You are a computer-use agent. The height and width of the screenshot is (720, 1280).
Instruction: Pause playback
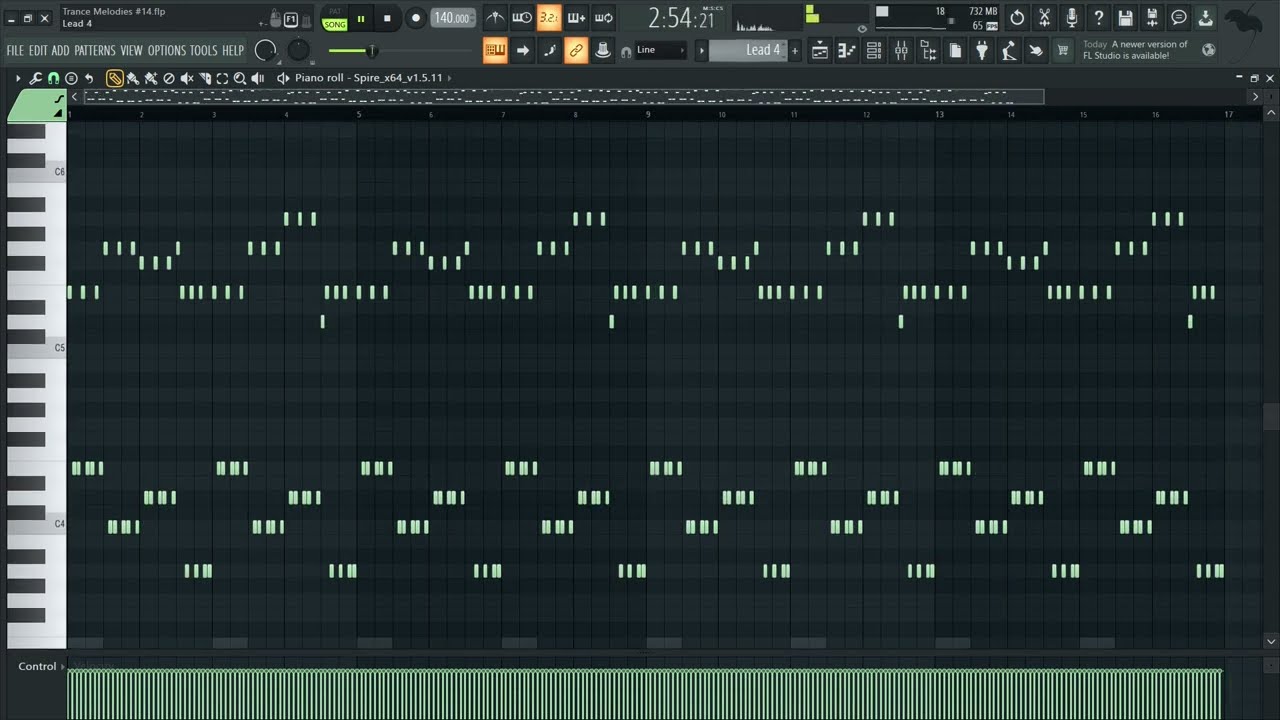361,18
